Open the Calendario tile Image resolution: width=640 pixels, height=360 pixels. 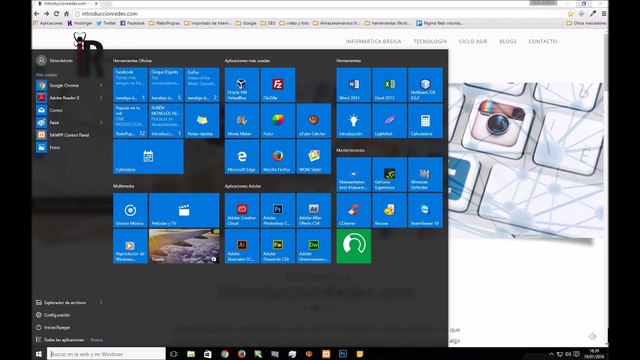pos(148,157)
